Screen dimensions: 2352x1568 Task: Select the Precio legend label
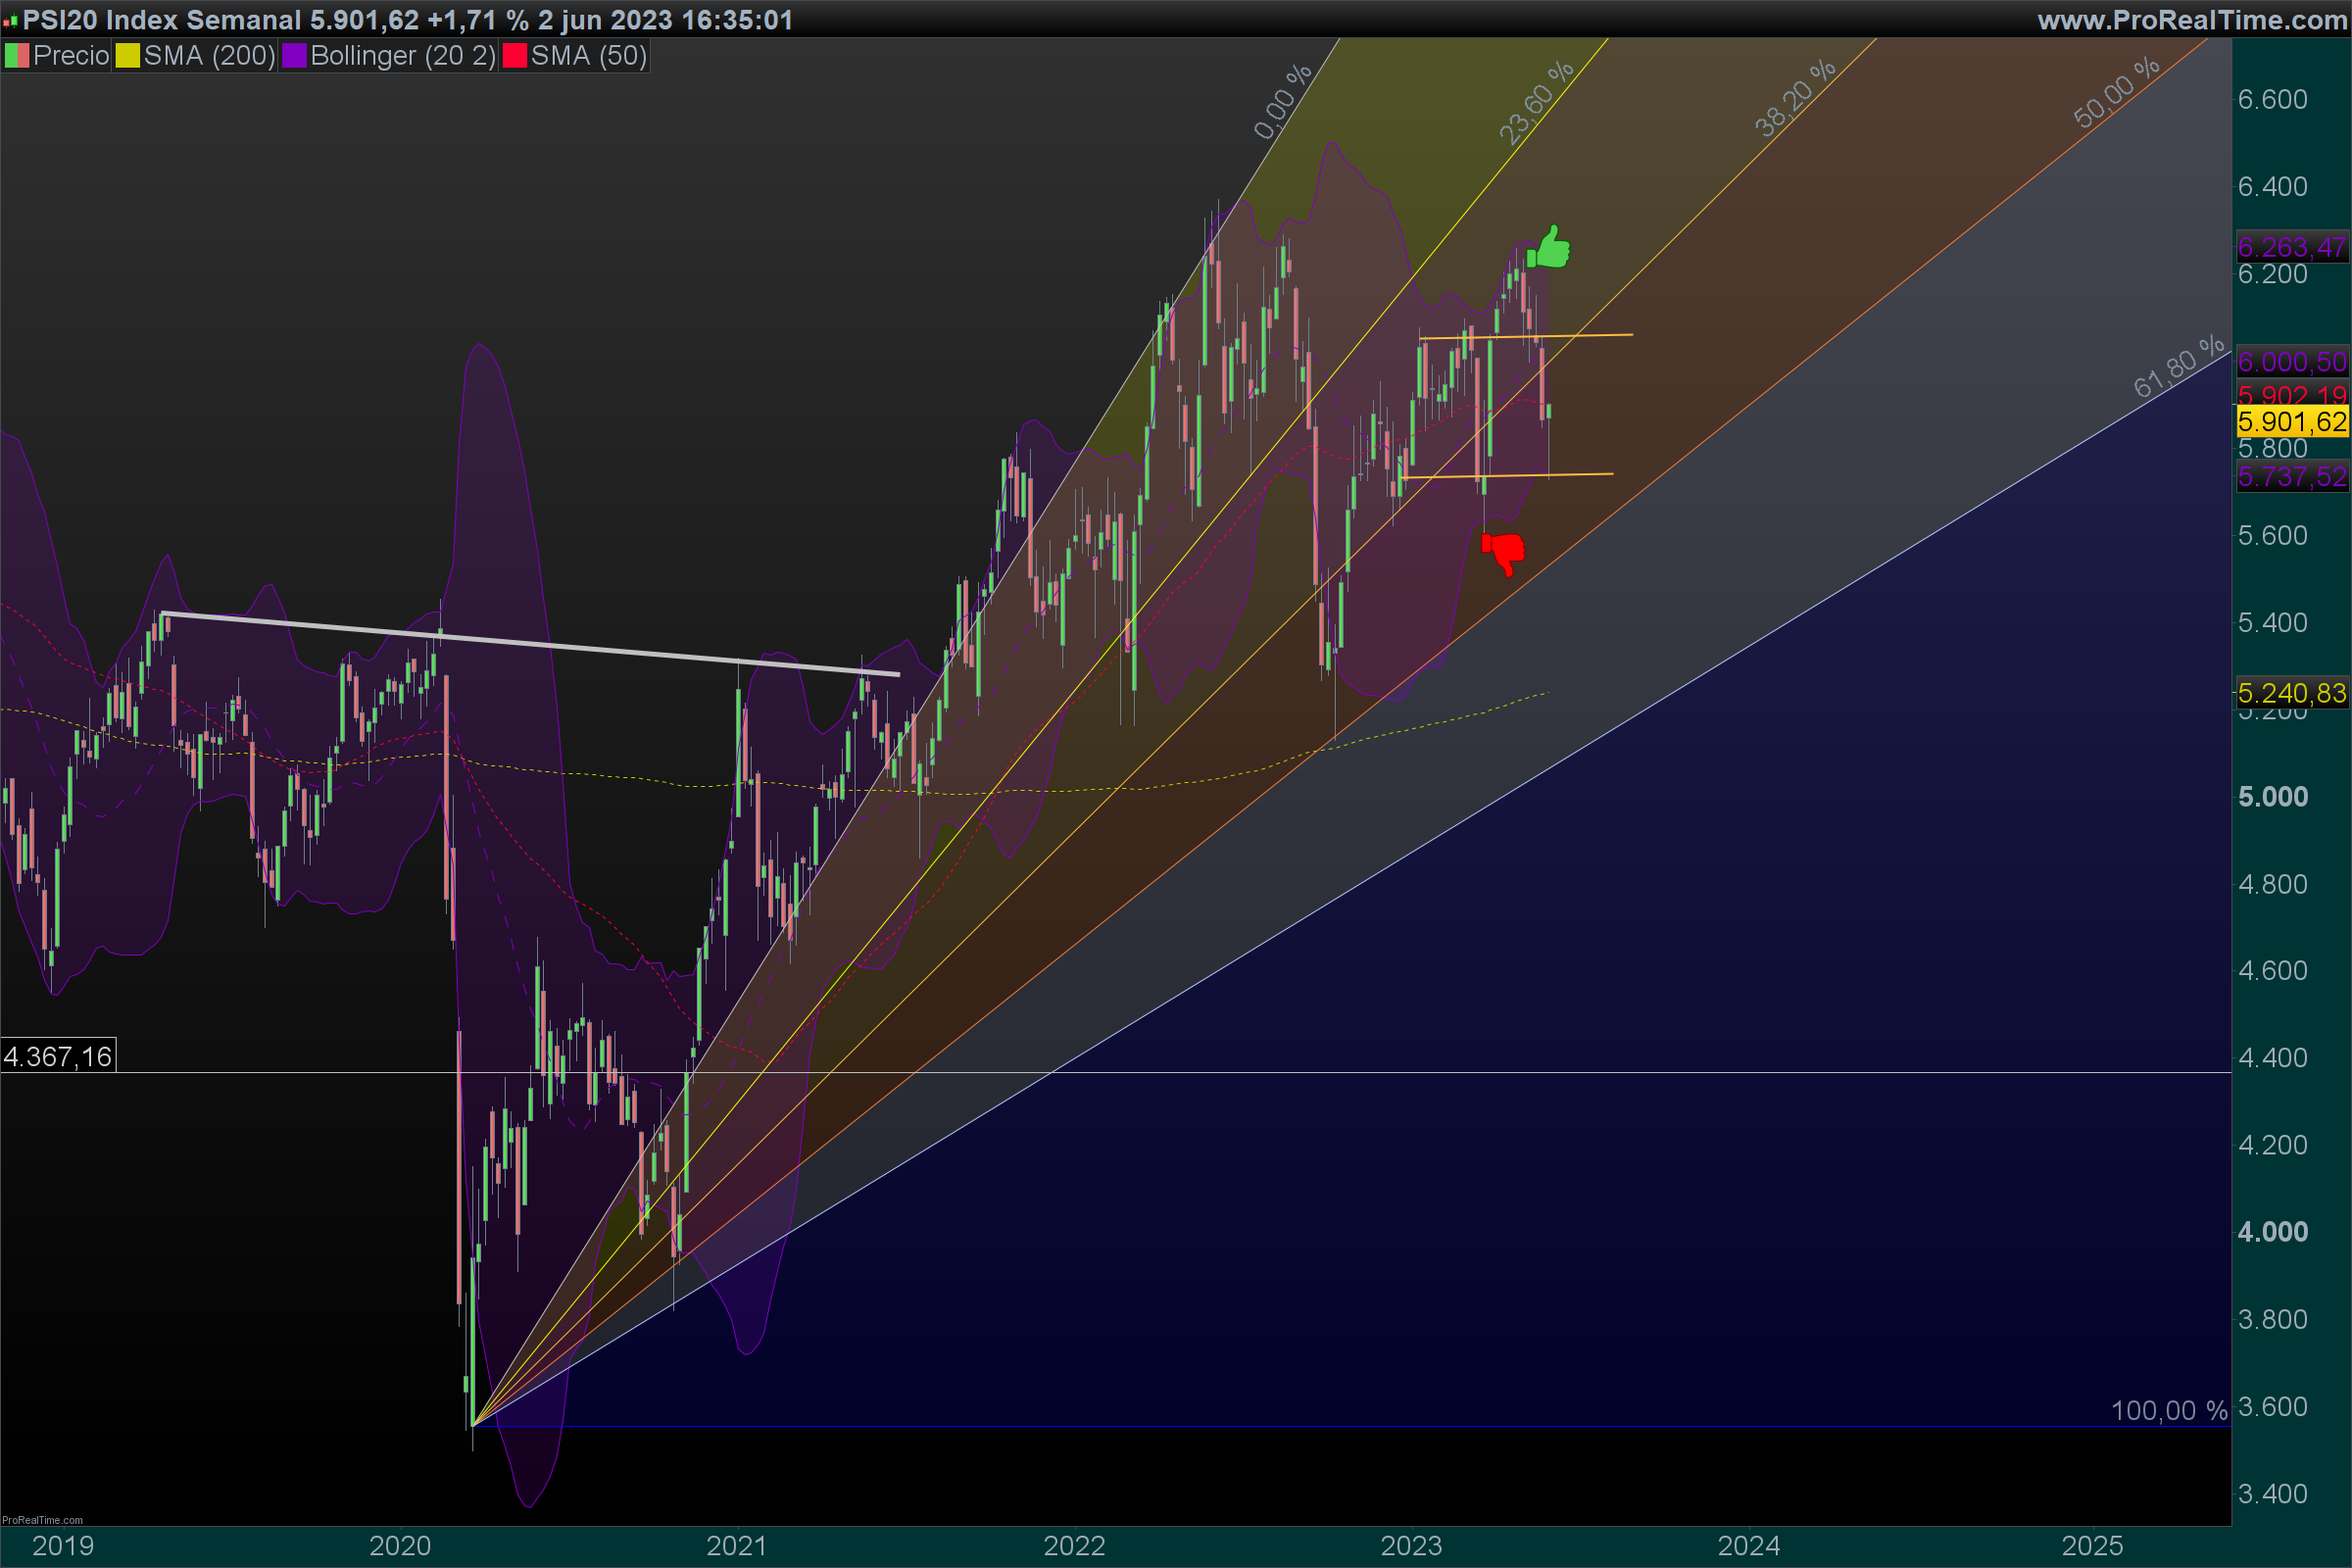[71, 56]
